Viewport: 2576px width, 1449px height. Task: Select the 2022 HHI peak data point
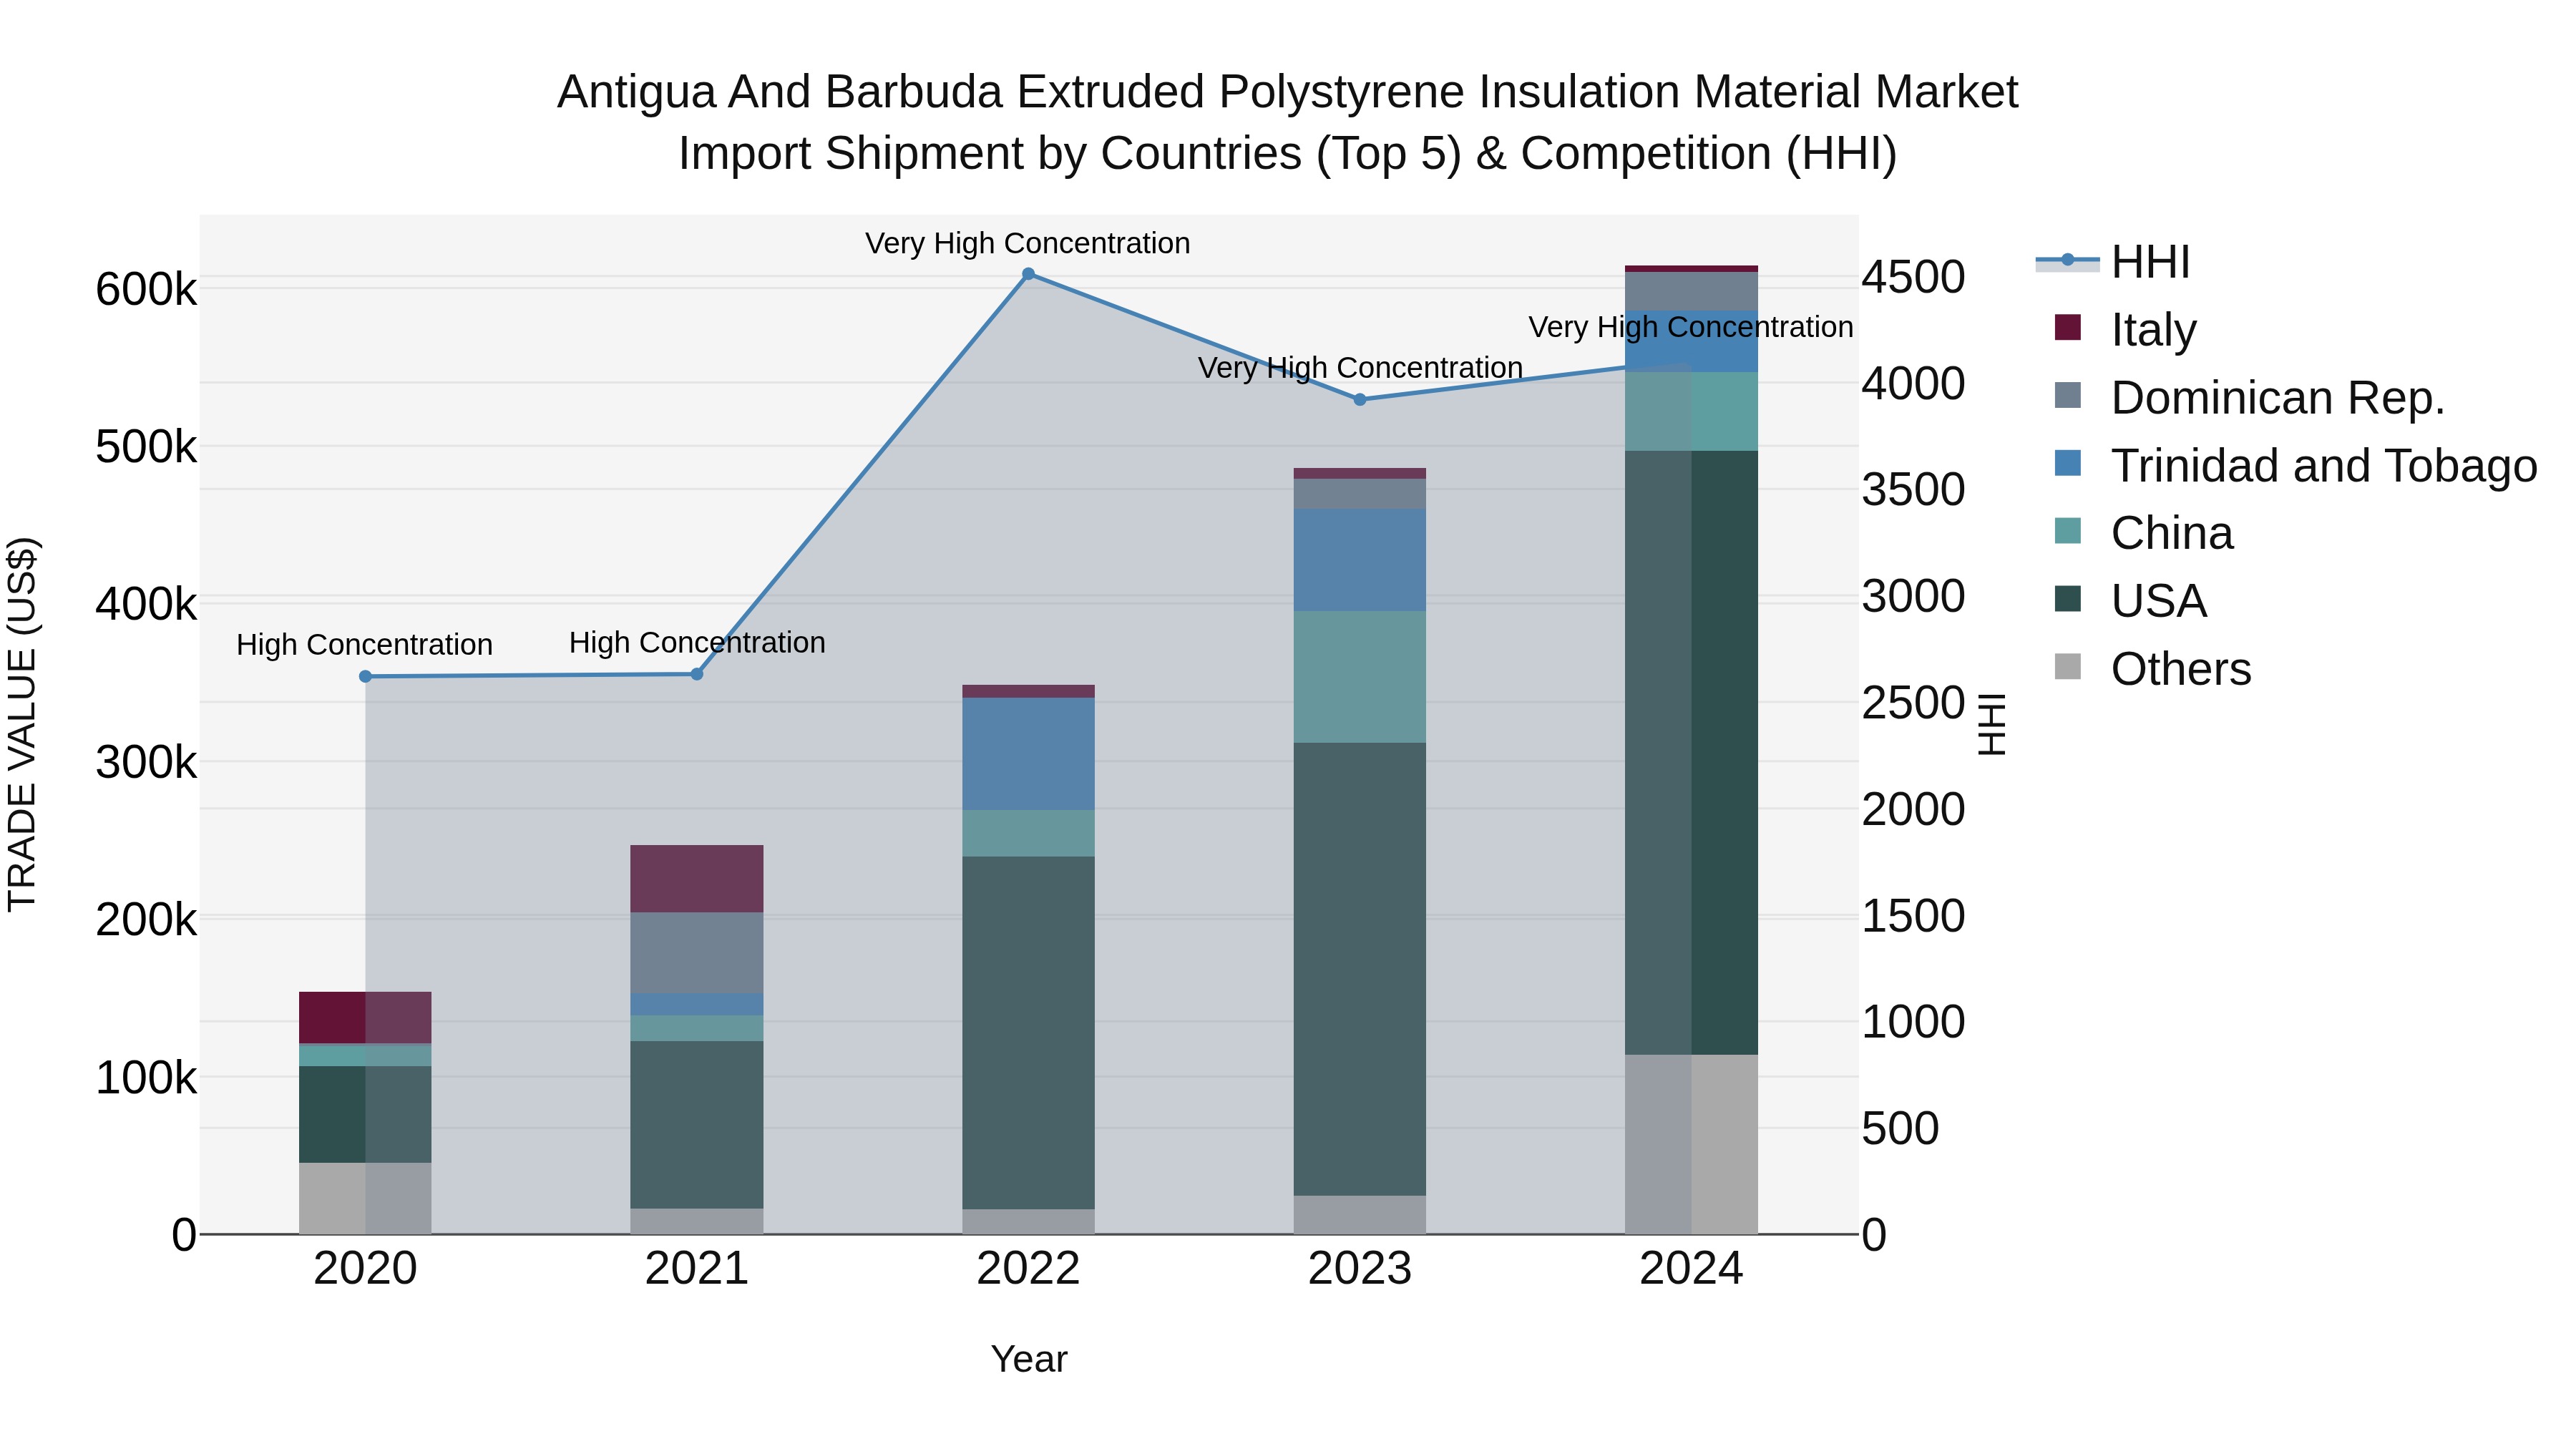pyautogui.click(x=1028, y=274)
